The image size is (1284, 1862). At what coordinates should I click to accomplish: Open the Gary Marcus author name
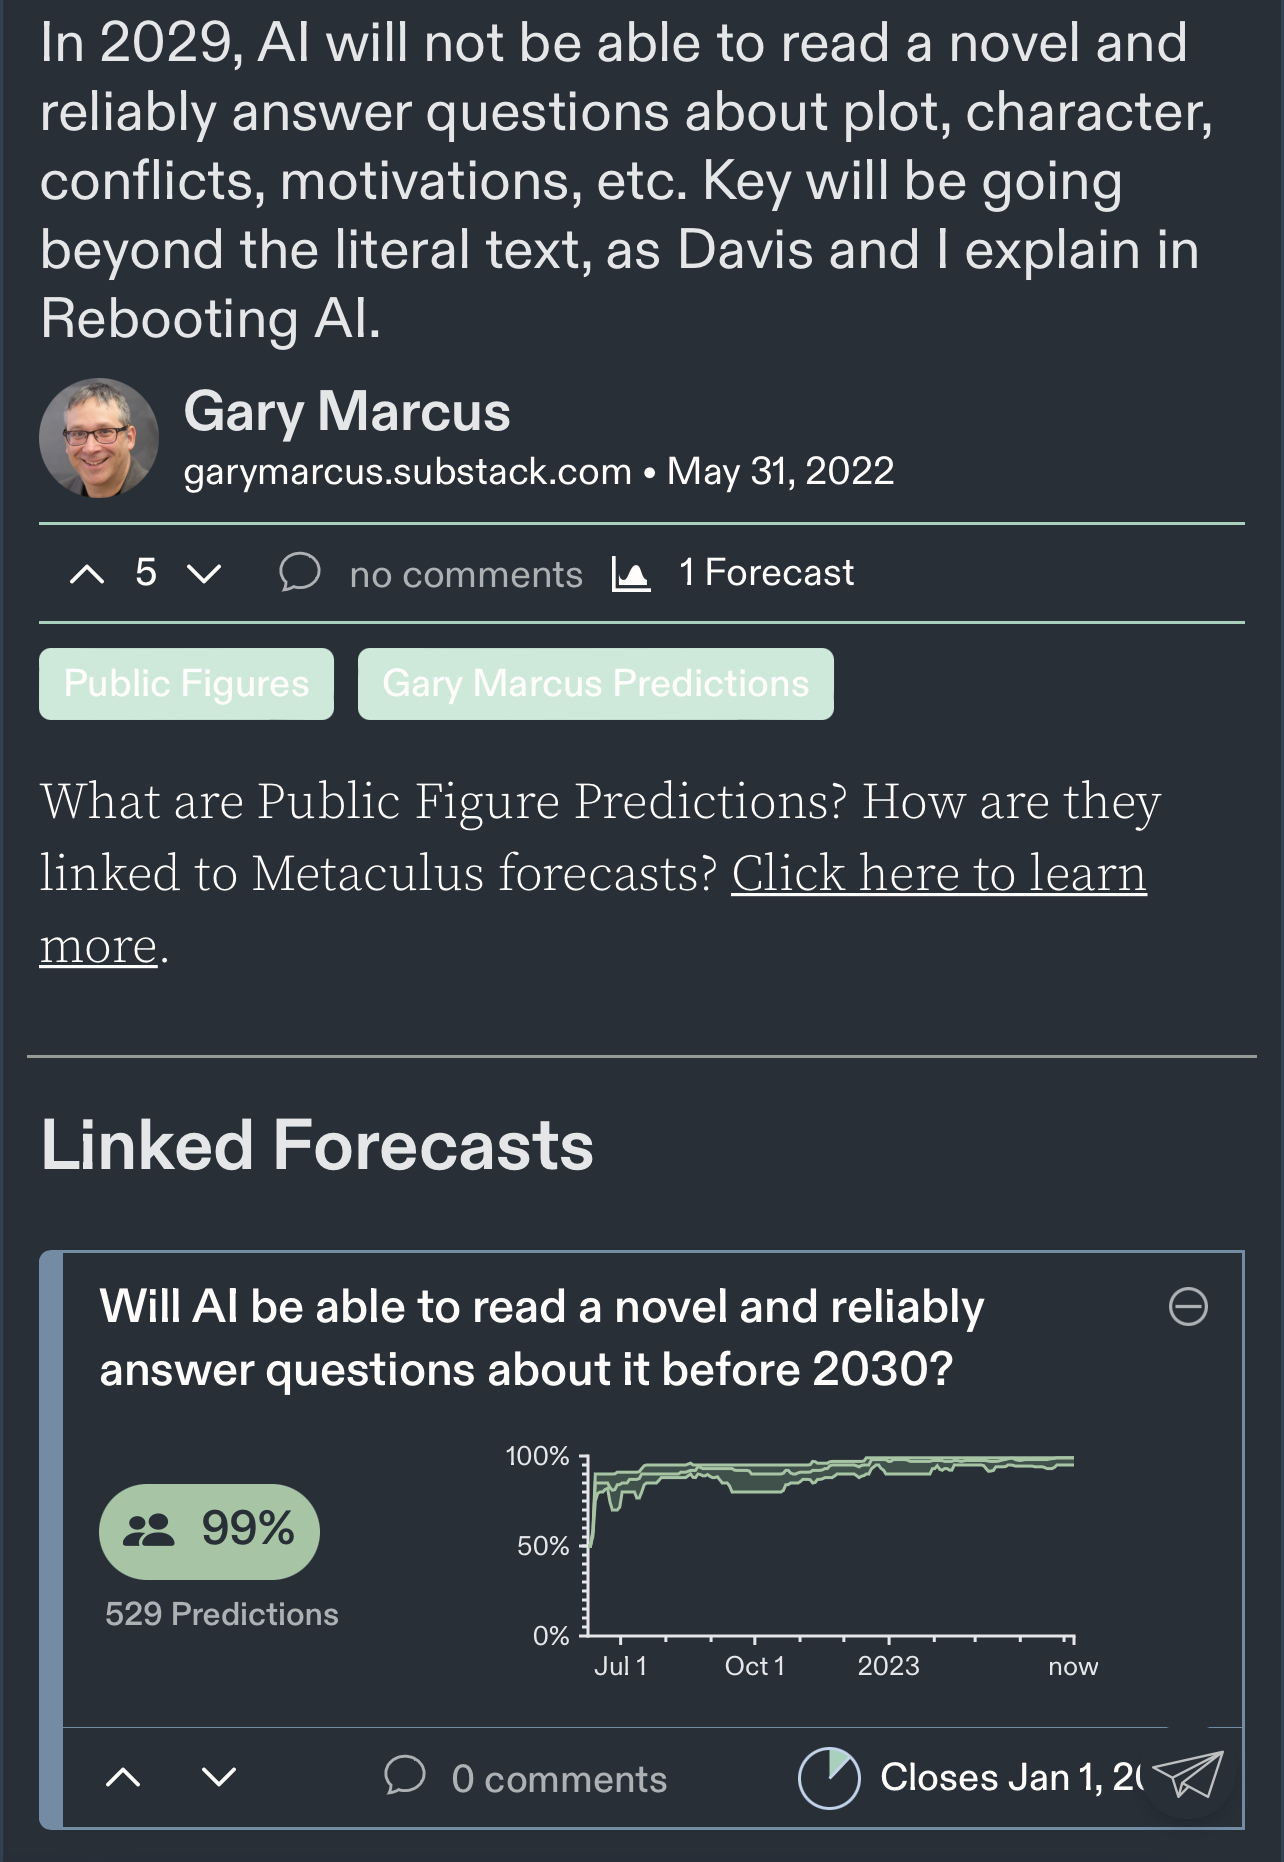[x=347, y=411]
